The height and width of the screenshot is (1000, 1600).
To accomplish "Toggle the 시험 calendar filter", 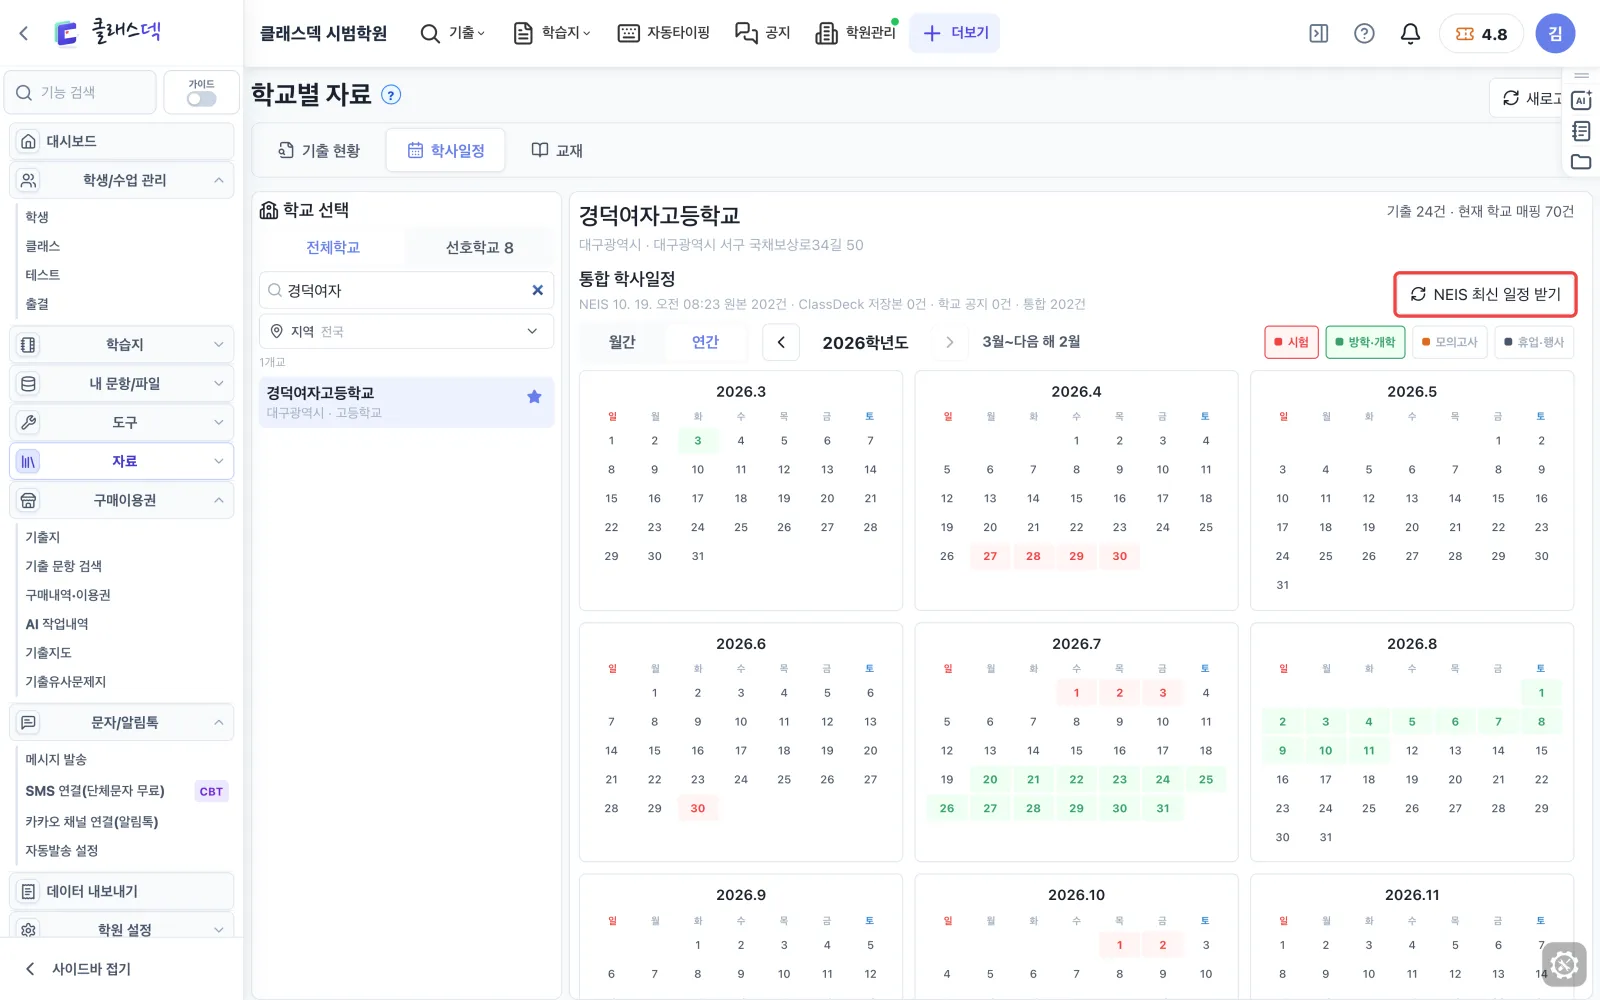I will pos(1291,342).
